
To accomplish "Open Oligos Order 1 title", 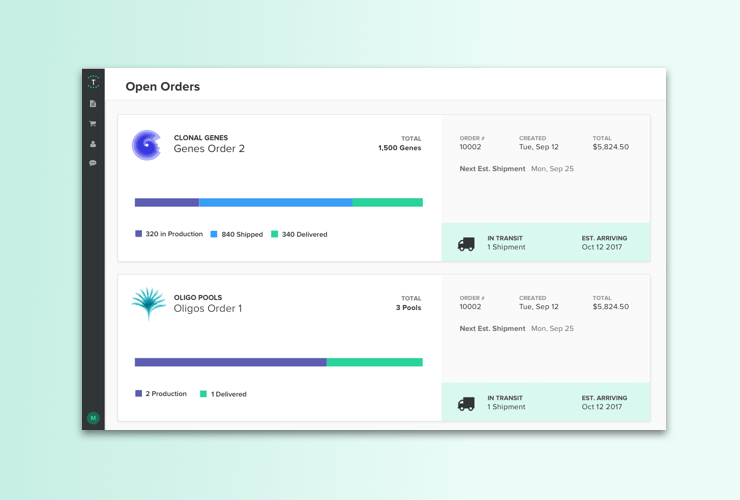I will 208,309.
